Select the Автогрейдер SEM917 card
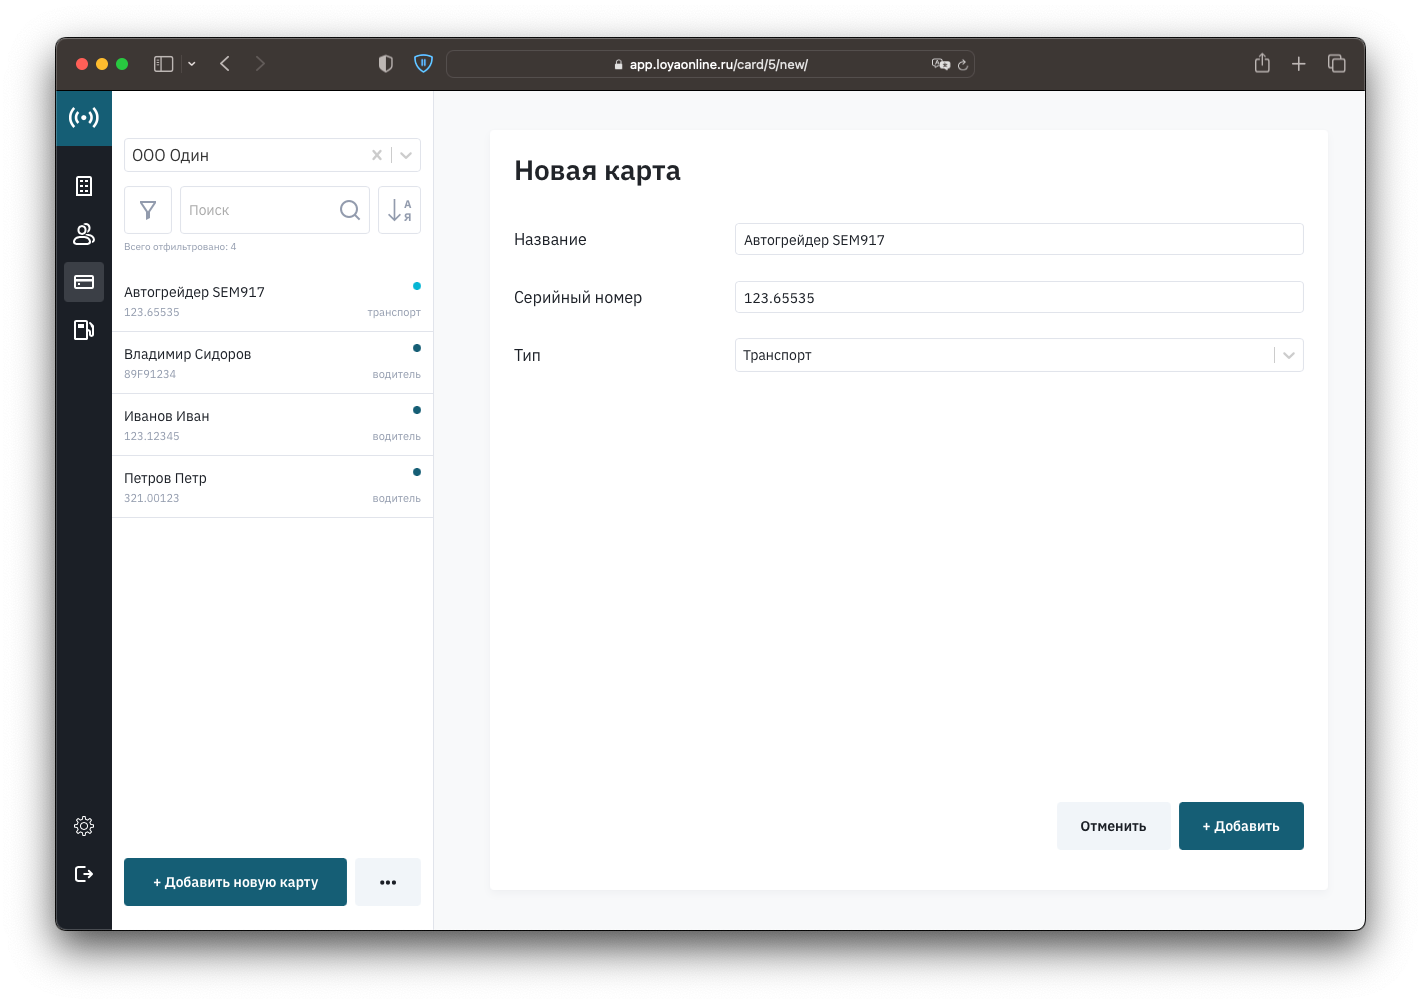 pos(272,301)
